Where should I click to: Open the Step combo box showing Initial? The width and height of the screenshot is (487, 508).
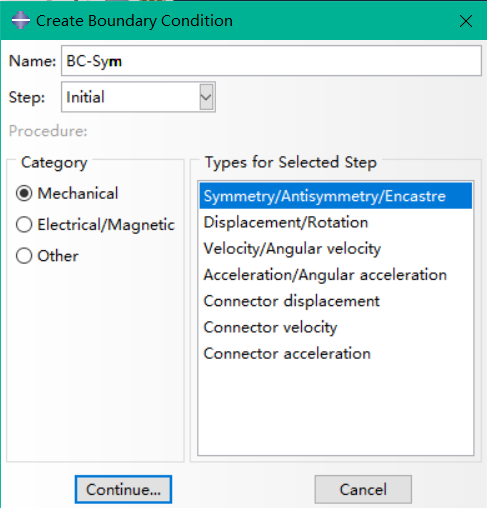(x=138, y=97)
